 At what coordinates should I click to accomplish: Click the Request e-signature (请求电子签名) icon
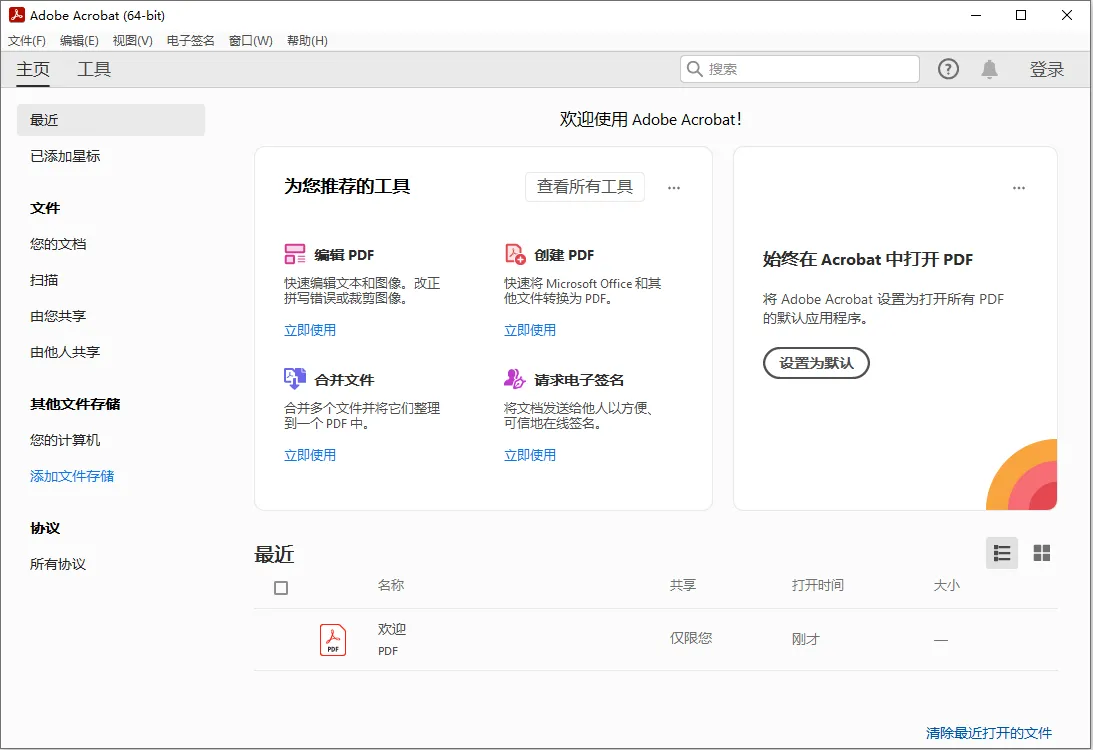tap(515, 379)
